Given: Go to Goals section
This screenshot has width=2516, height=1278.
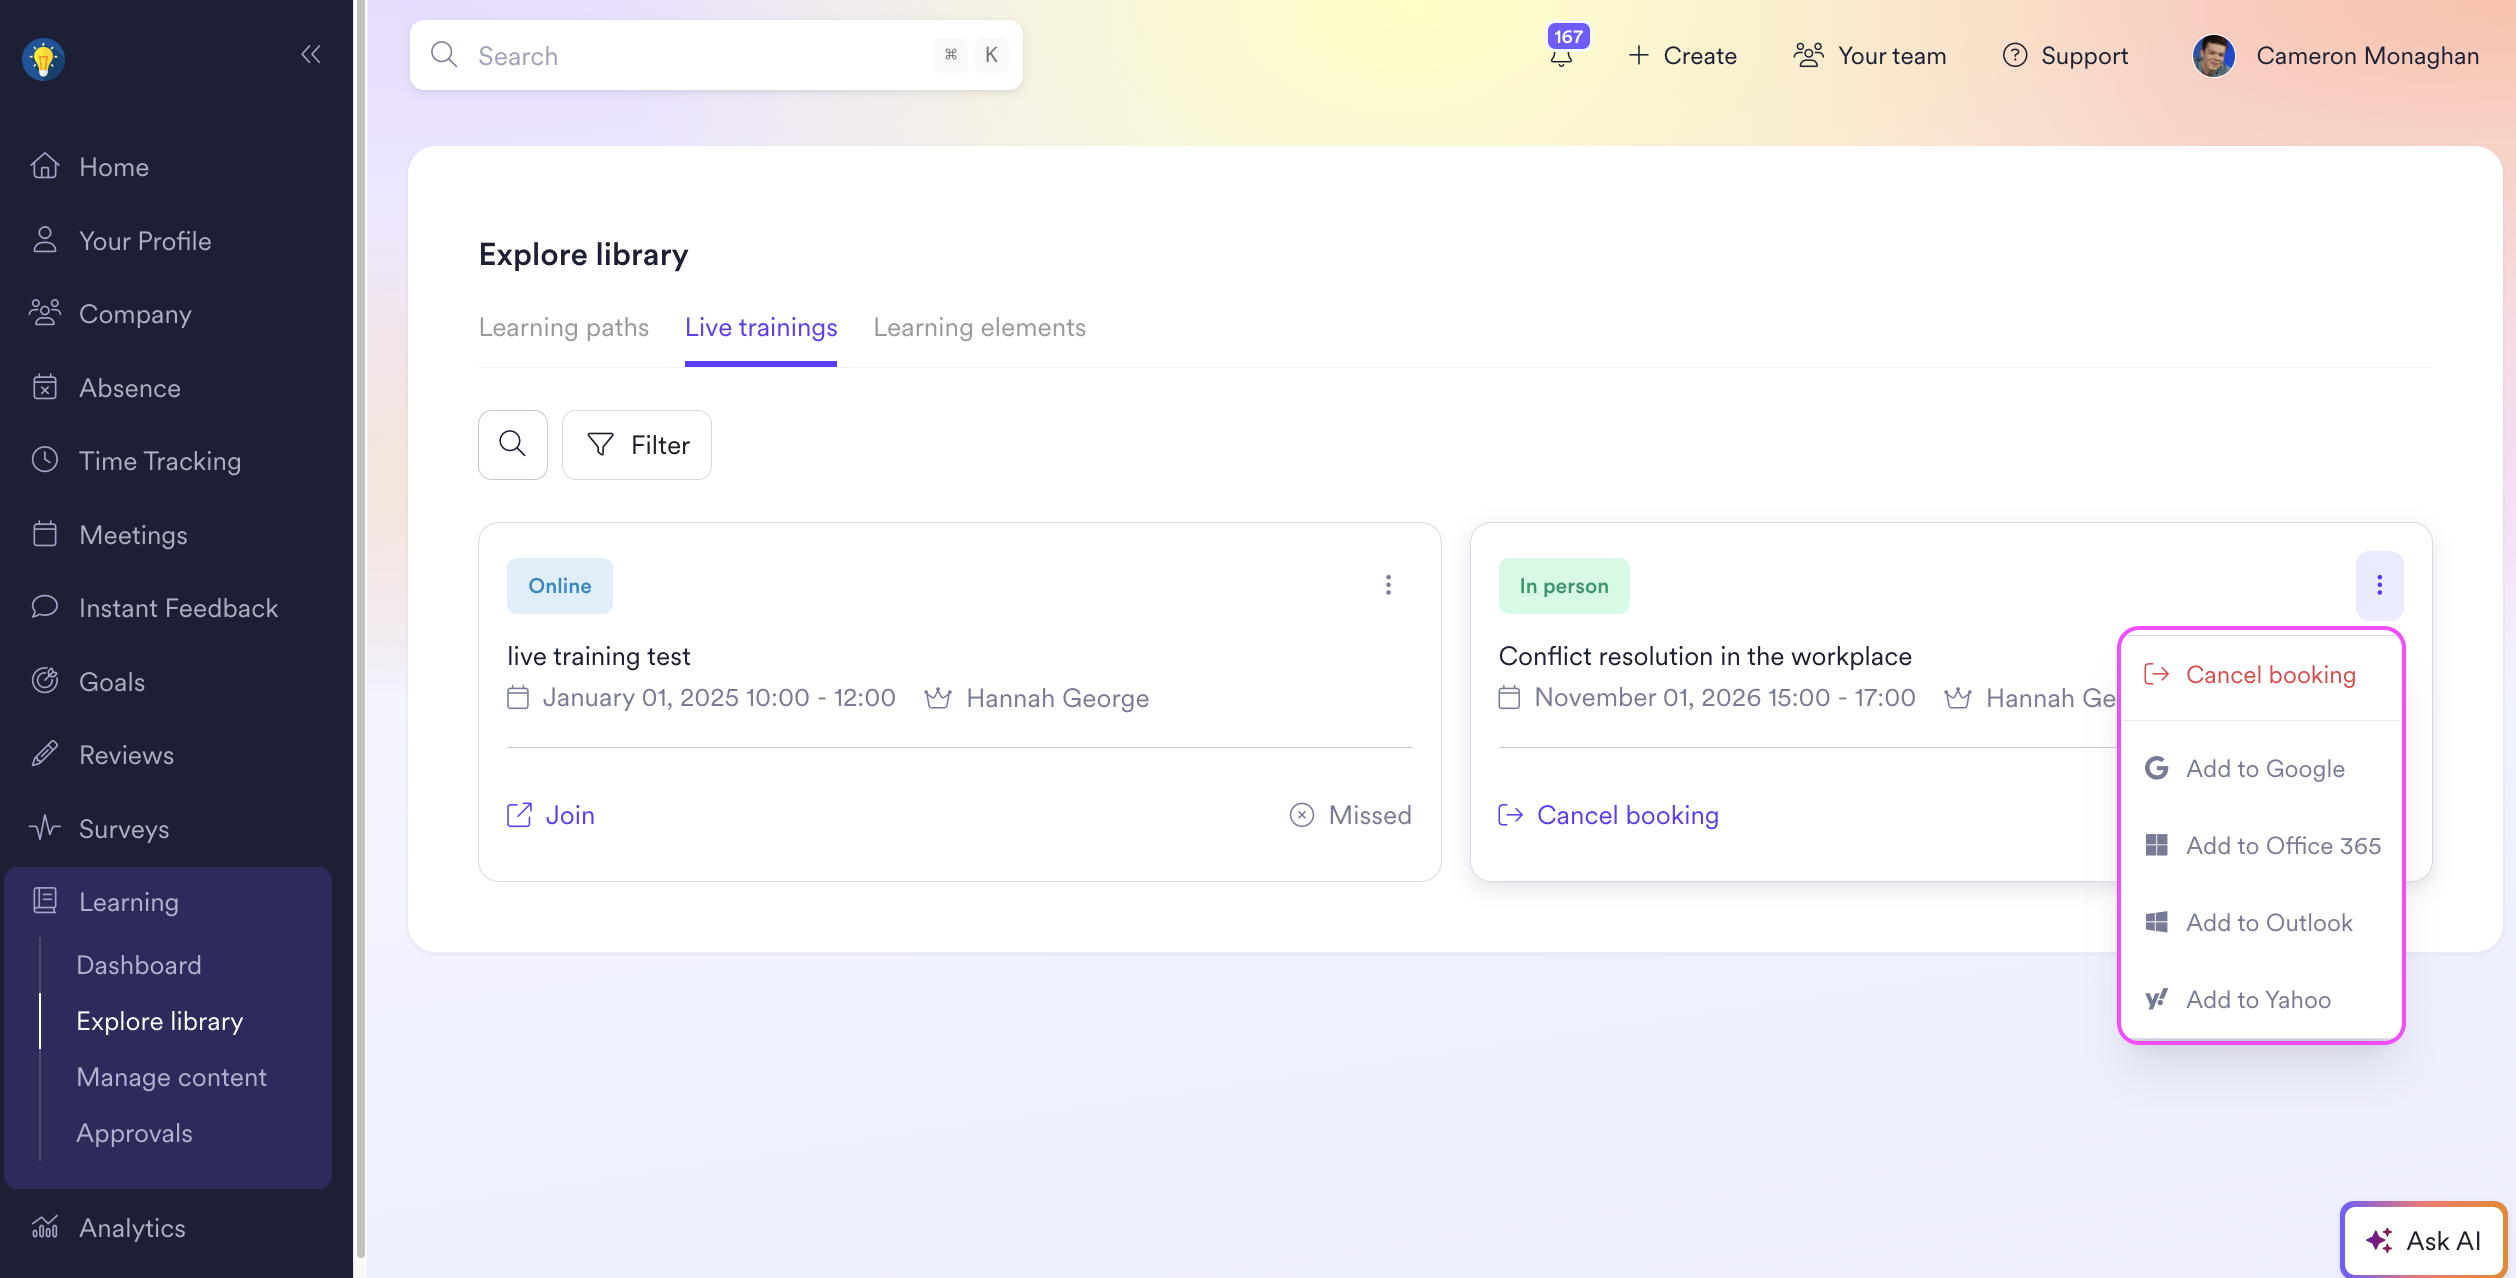Looking at the screenshot, I should tap(111, 682).
